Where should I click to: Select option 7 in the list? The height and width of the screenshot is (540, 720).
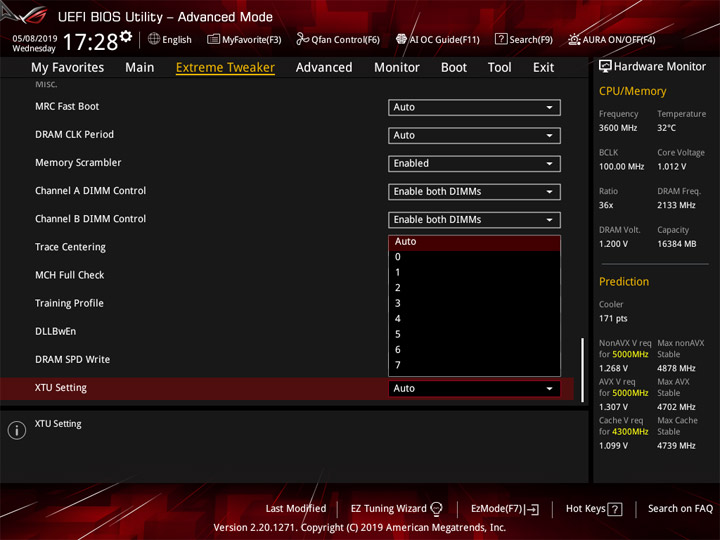point(474,365)
